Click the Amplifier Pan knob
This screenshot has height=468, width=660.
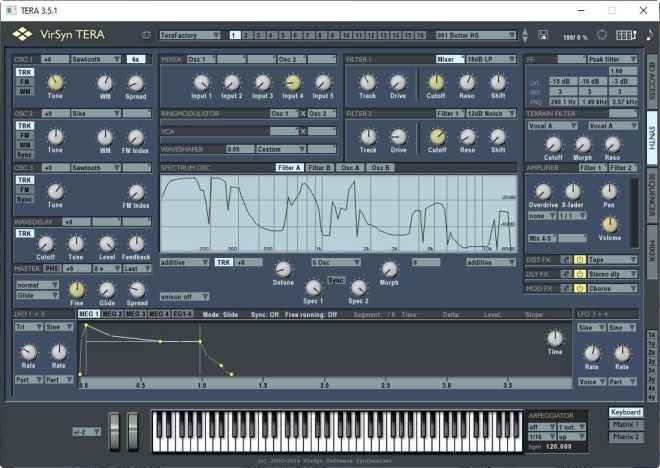[x=609, y=191]
